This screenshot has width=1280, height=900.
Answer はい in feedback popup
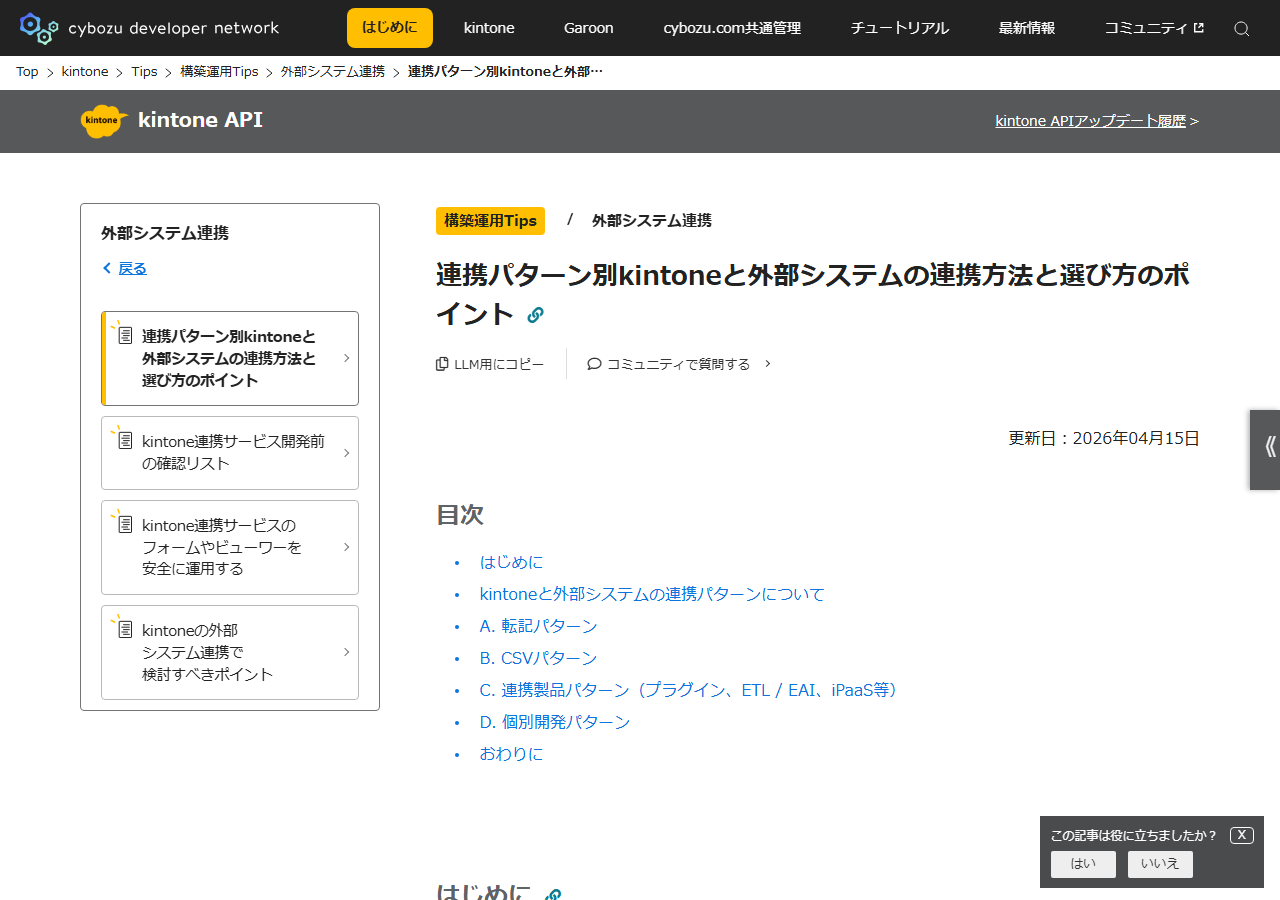pyautogui.click(x=1083, y=864)
